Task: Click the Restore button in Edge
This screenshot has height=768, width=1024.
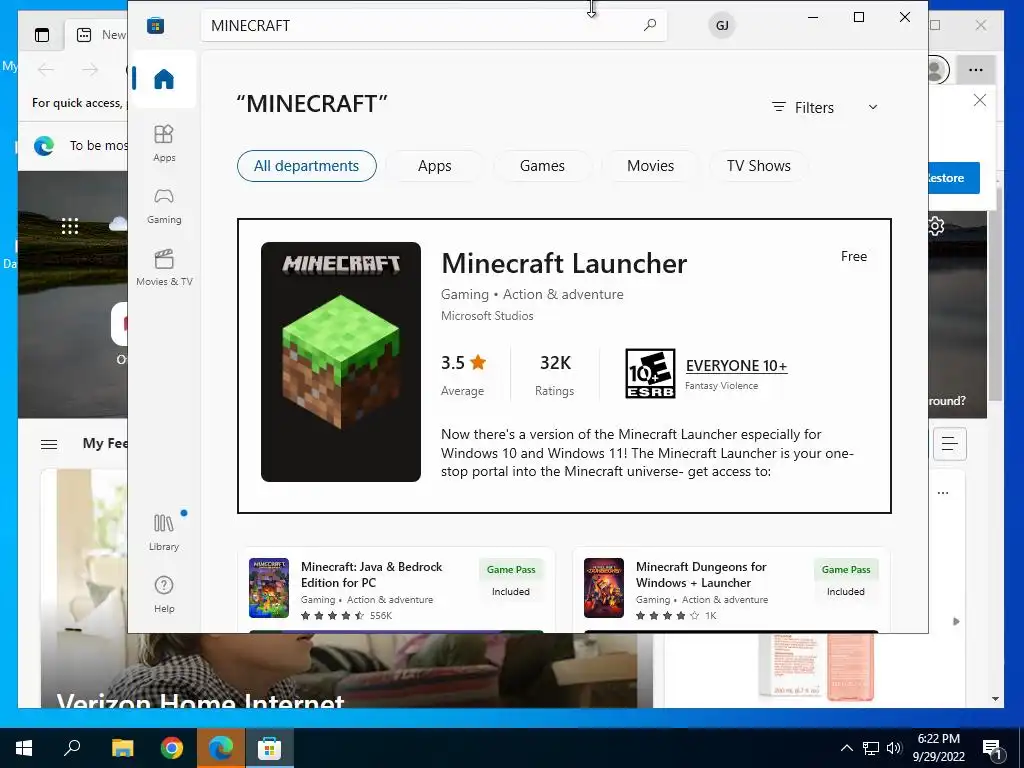Action: tap(953, 178)
